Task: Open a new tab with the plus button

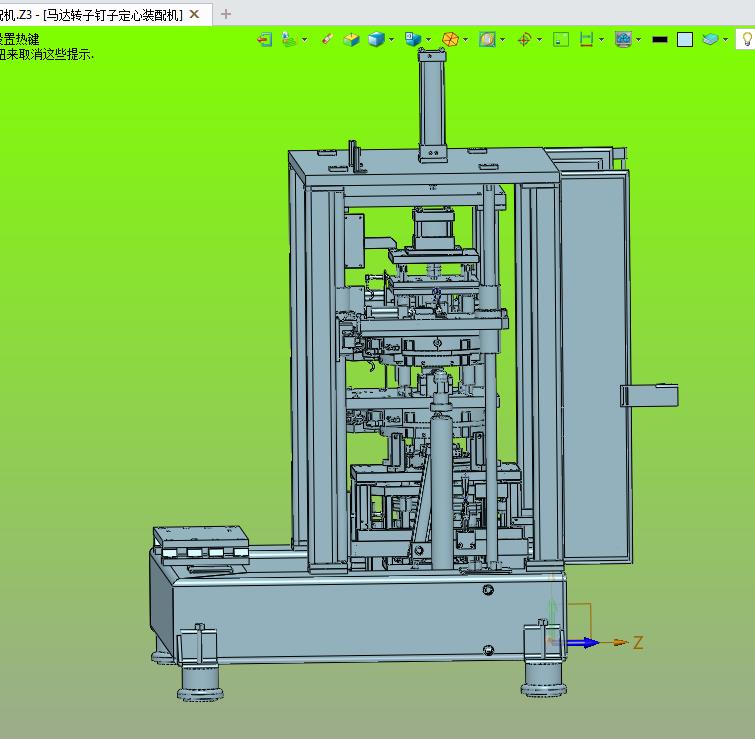Action: [226, 14]
